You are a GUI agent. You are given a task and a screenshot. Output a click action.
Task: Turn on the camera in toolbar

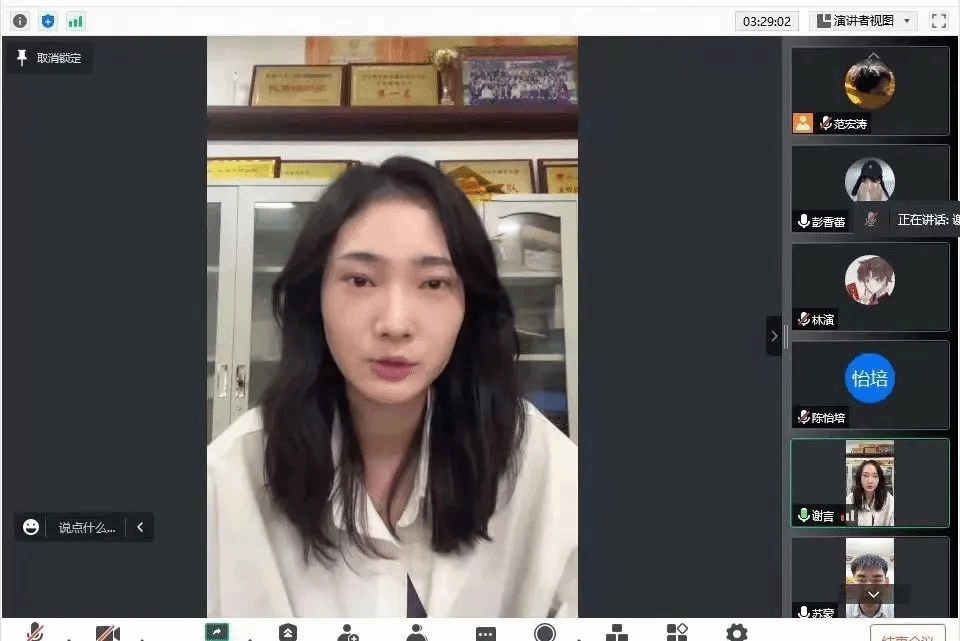[107, 633]
